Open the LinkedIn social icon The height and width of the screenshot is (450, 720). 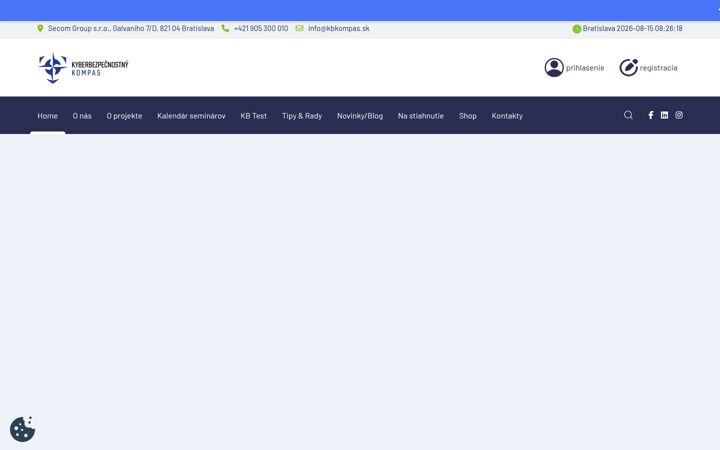(664, 115)
